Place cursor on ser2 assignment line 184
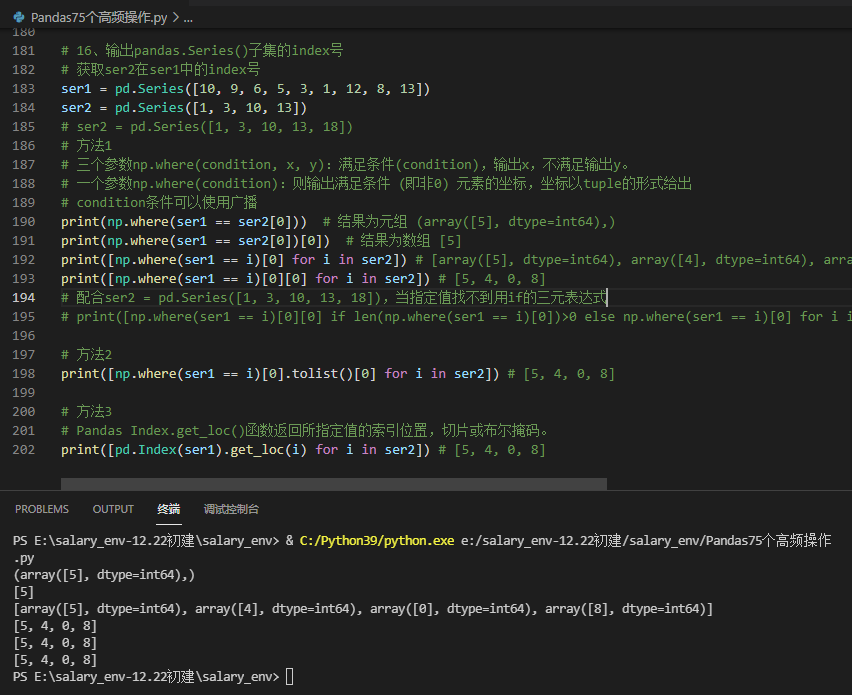This screenshot has height=695, width=852. tap(184, 108)
